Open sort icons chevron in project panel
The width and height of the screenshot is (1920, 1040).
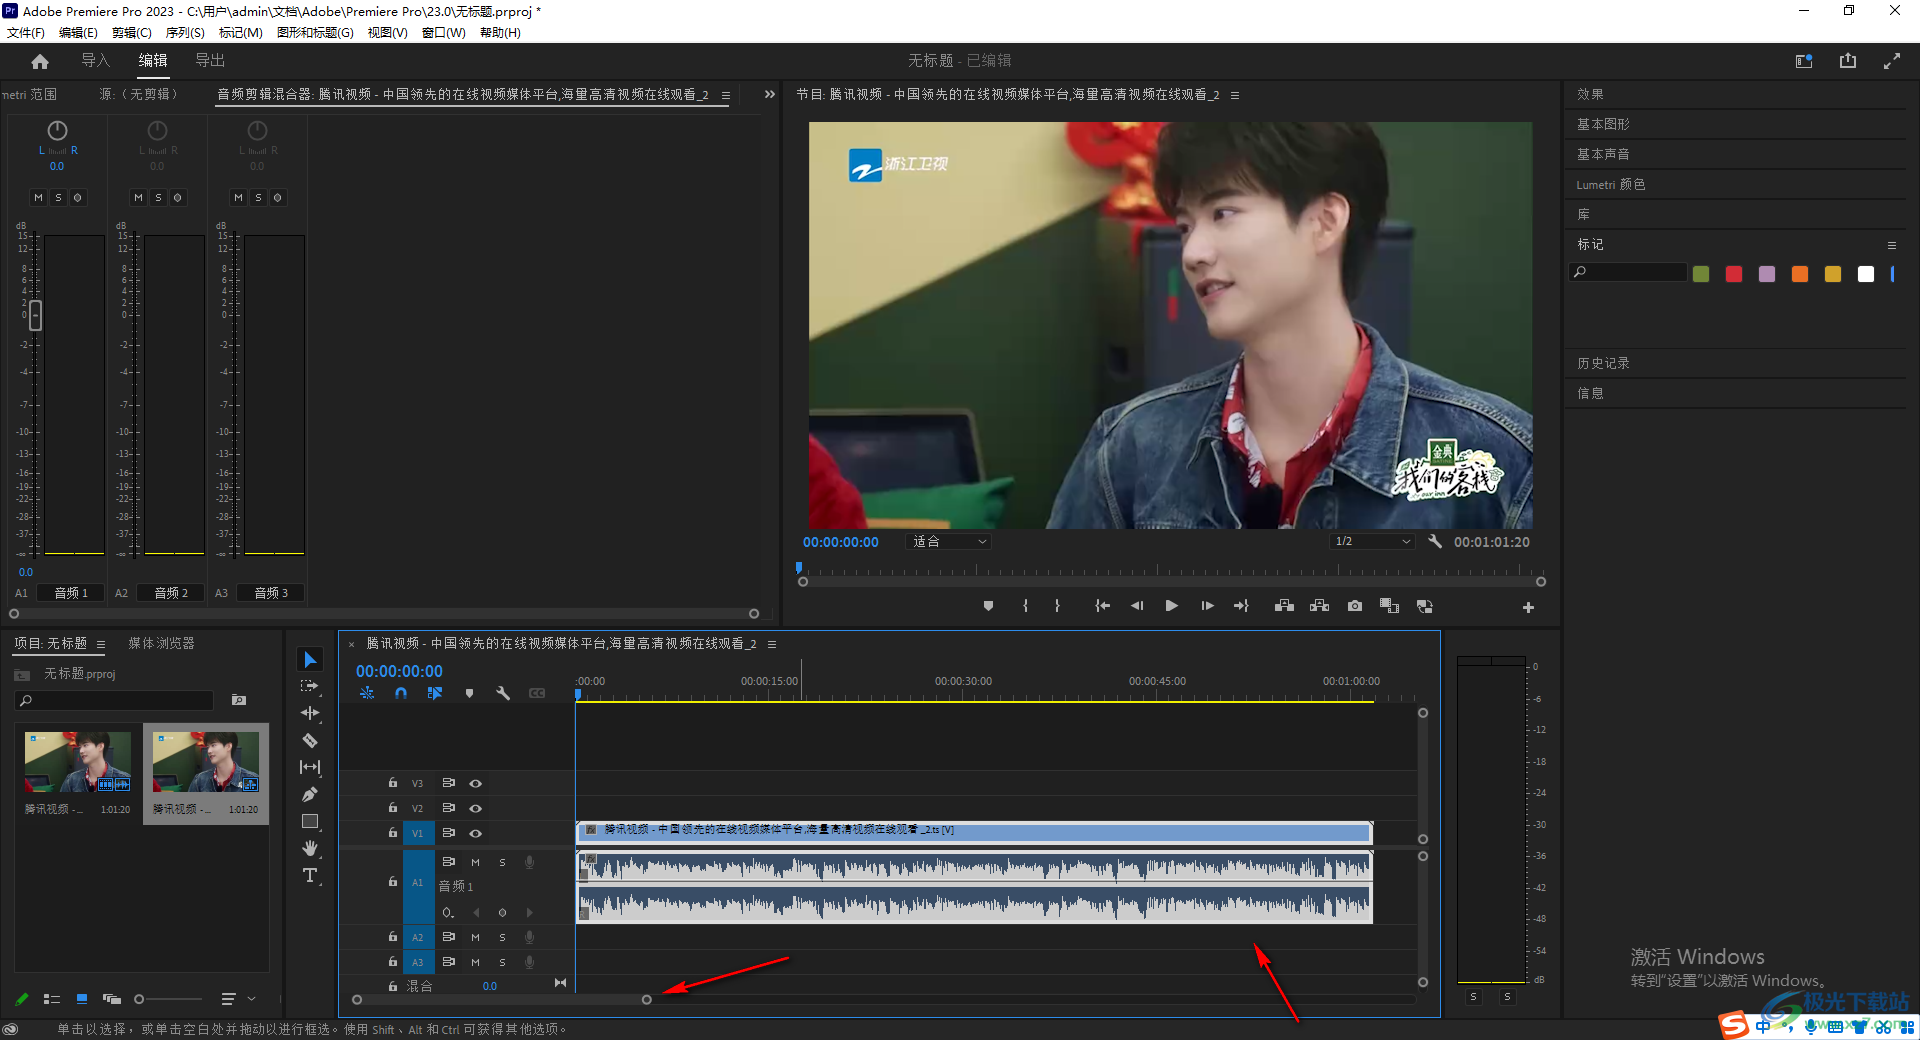(251, 998)
